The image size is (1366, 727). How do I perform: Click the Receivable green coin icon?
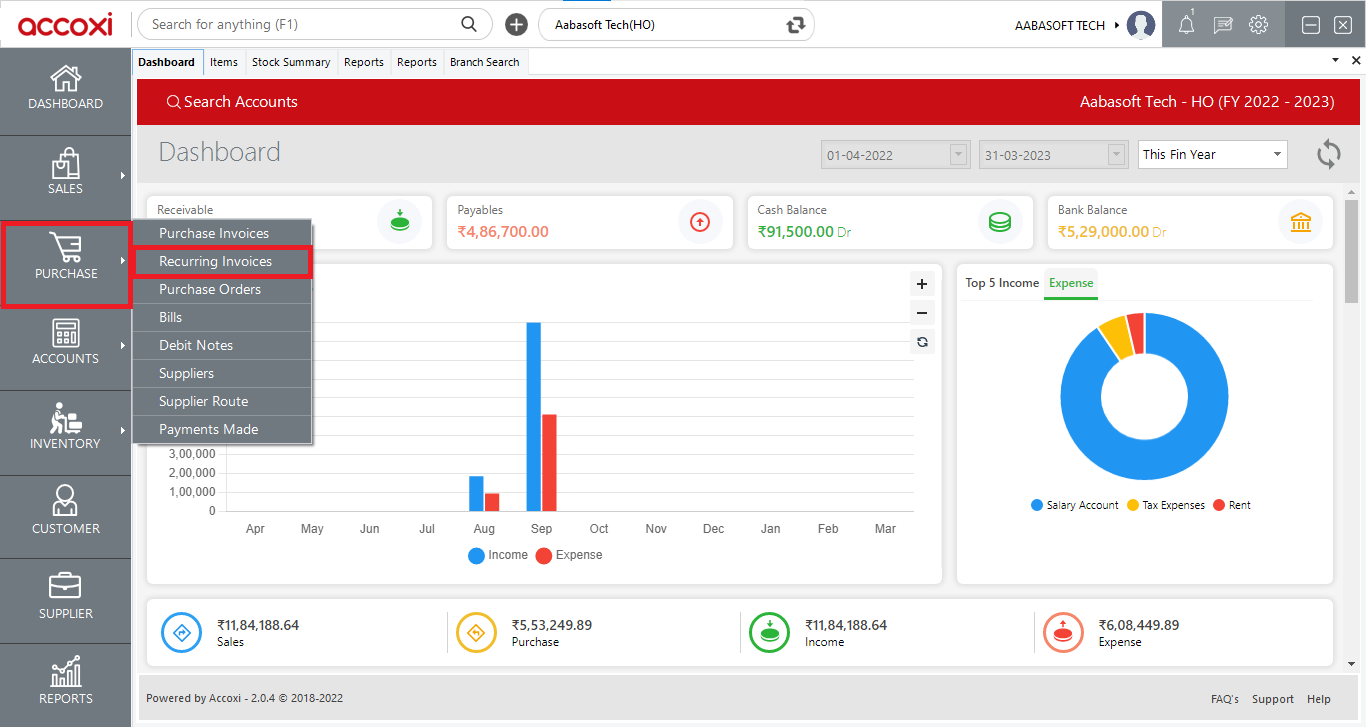coord(399,222)
